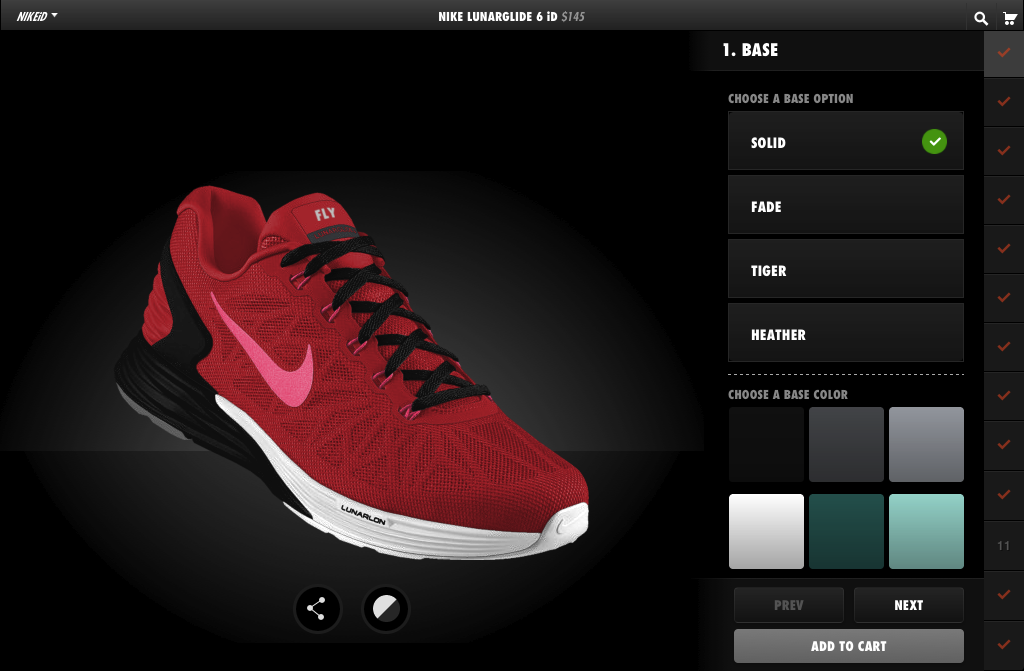
Task: Pick the light mint base color swatch
Action: pos(926,531)
